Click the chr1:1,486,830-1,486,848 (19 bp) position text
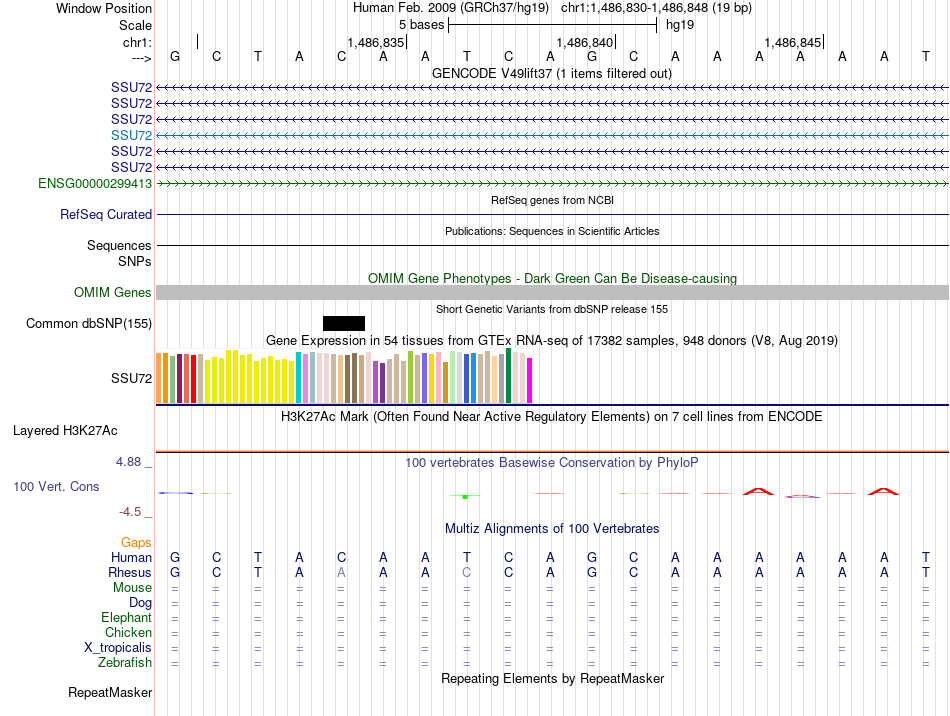This screenshot has height=716, width=950. point(656,8)
